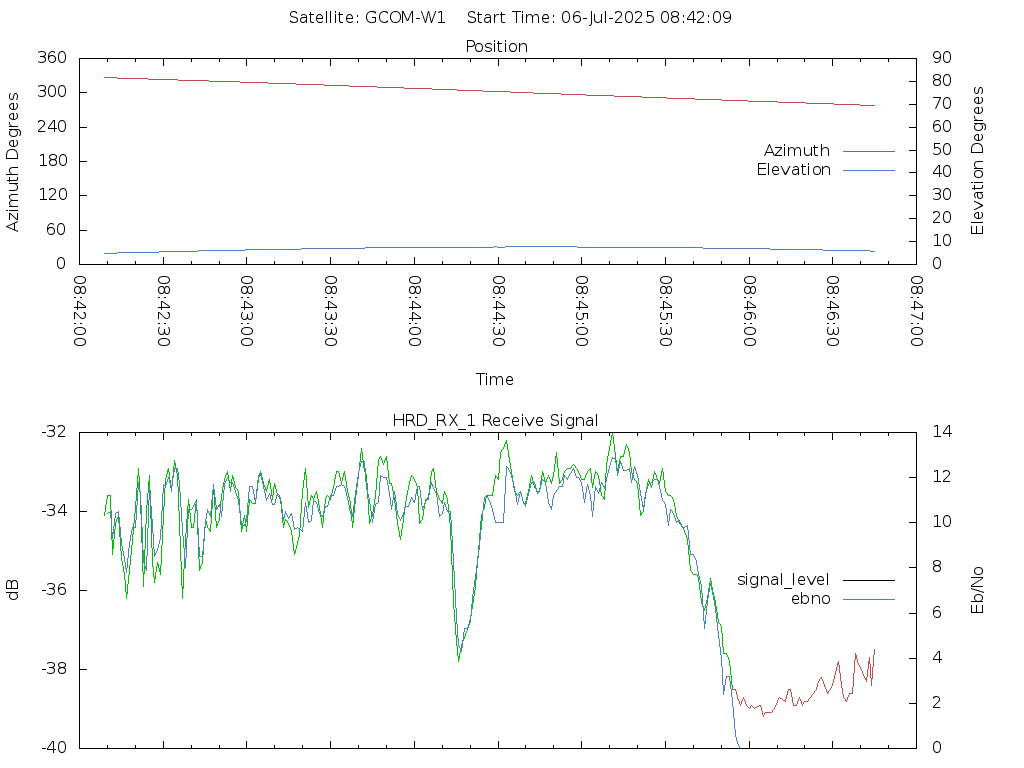Screen dimensions: 1024x768
Task: Click the 08:46:00 time tick label
Action: coord(749,311)
